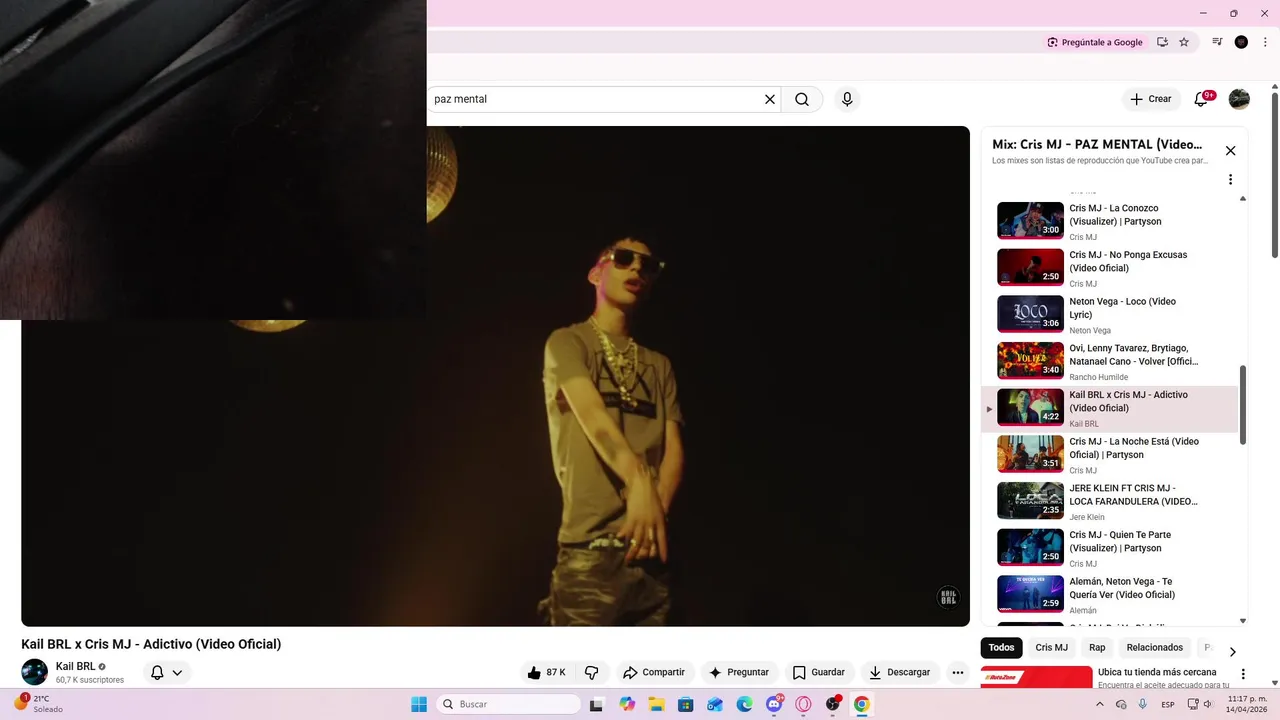Select the Todos filter chip

(1001, 648)
